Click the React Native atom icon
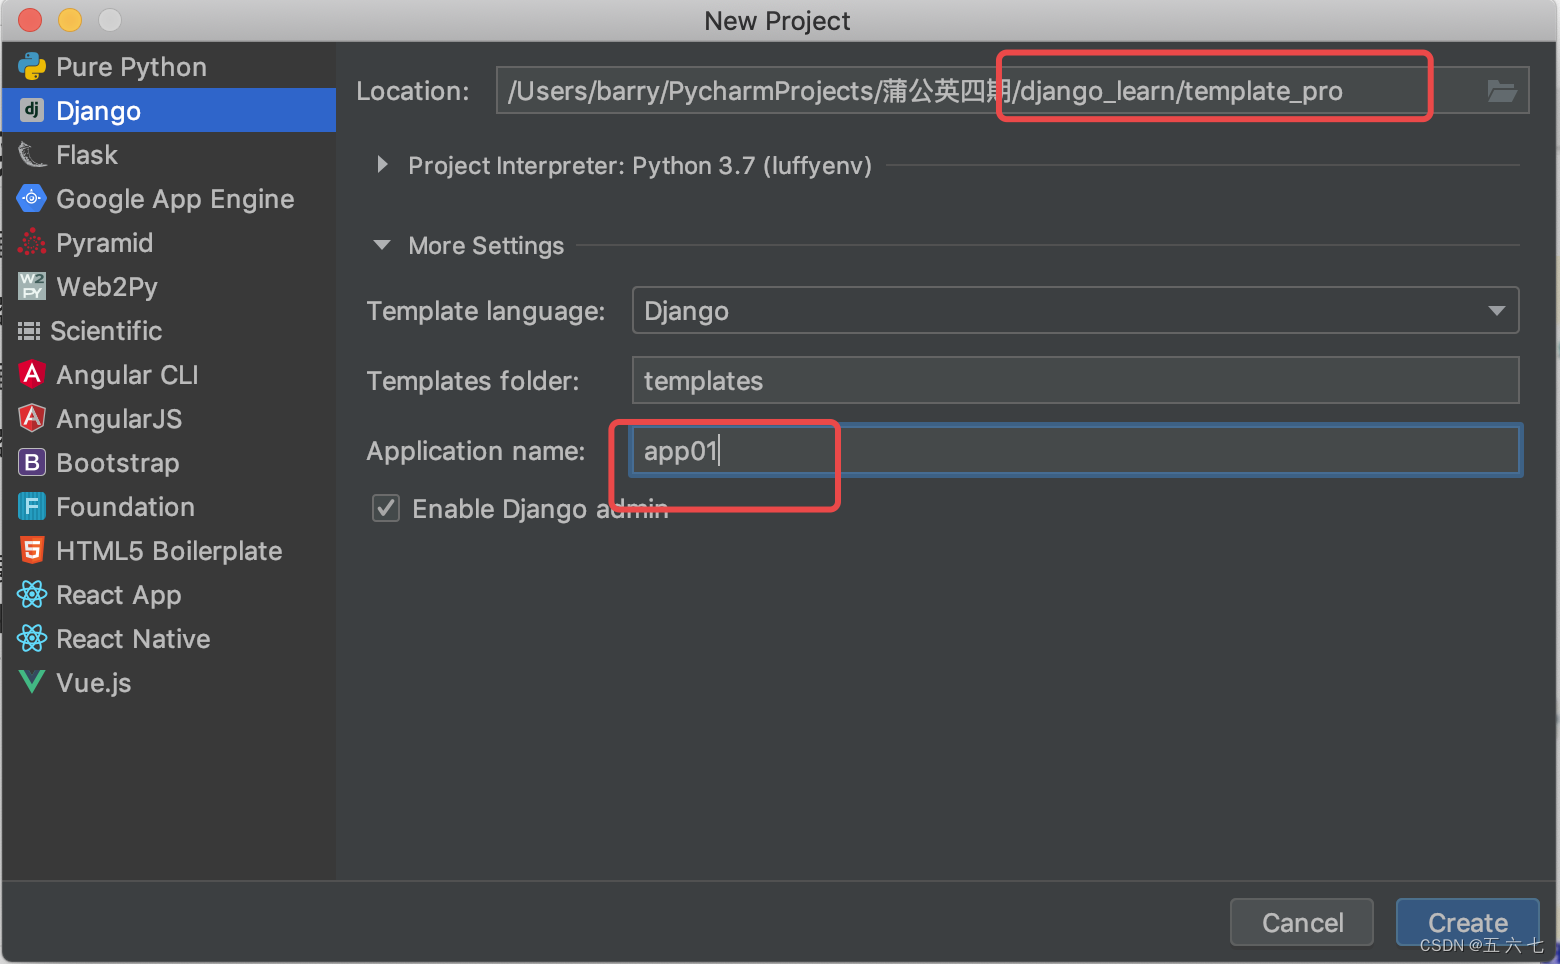This screenshot has width=1560, height=964. (32, 638)
